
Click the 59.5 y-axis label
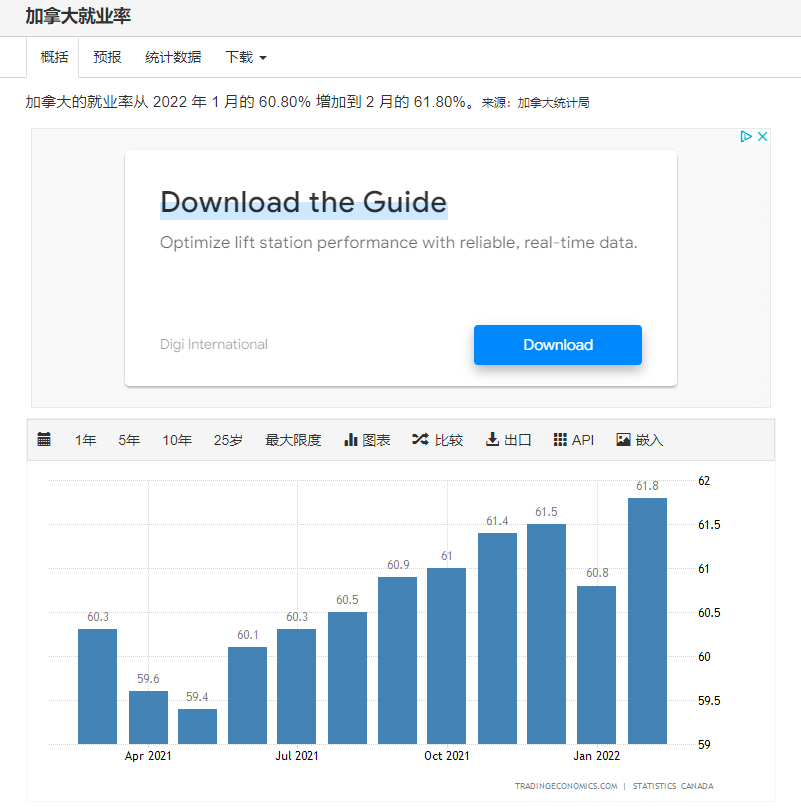[x=709, y=701]
